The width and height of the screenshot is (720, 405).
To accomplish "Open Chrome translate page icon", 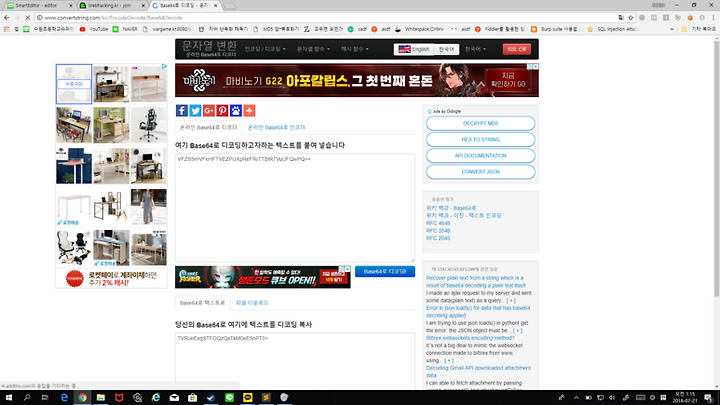I will pyautogui.click(x=621, y=17).
